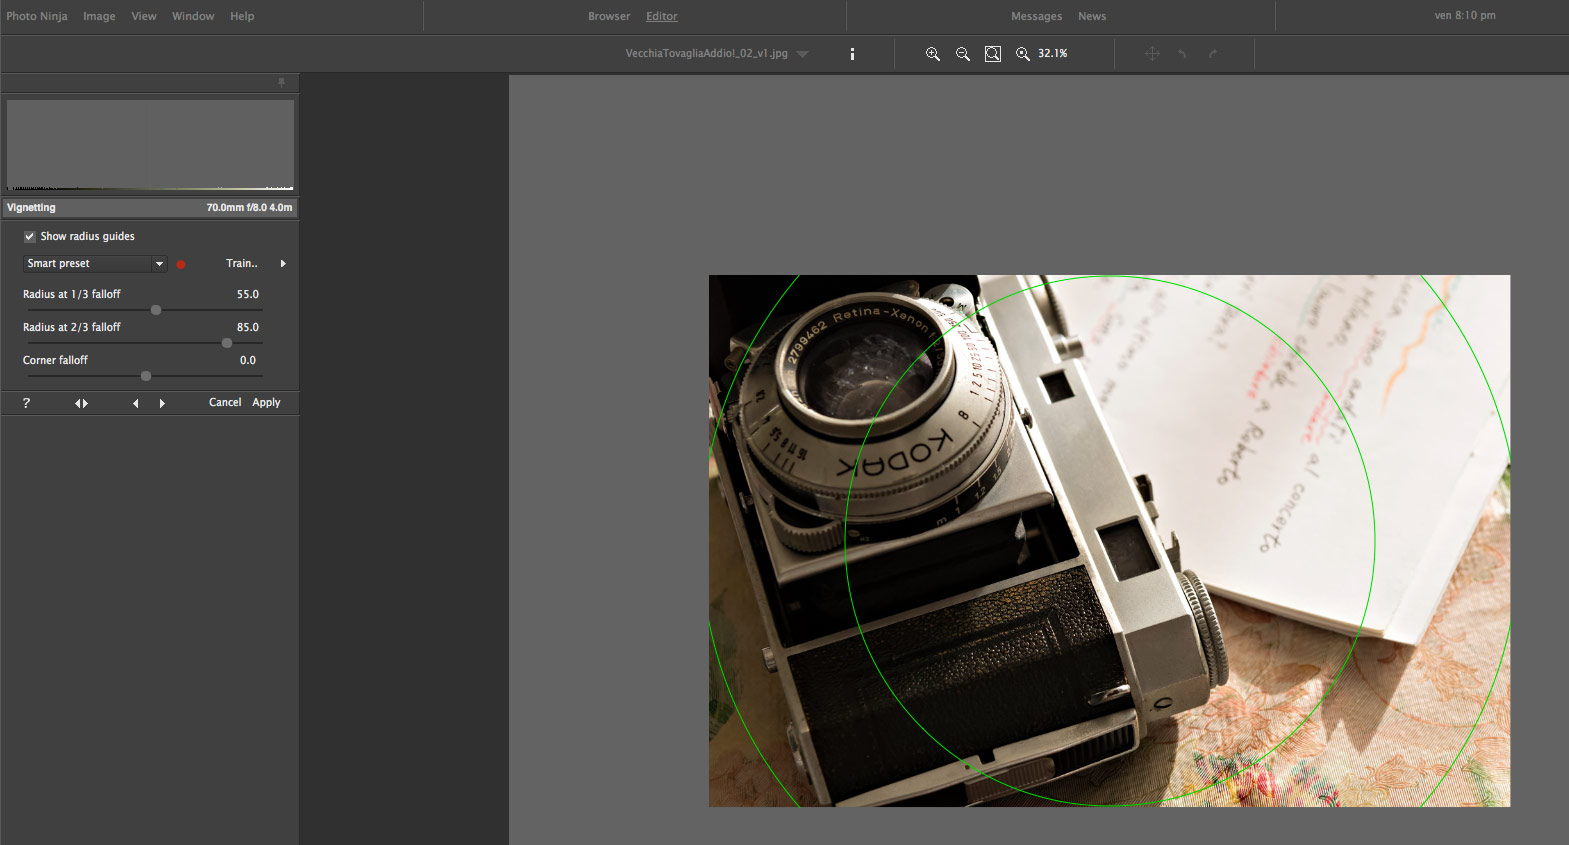This screenshot has width=1569, height=845.
Task: Apply the vignetting adjustment
Action: pos(266,403)
